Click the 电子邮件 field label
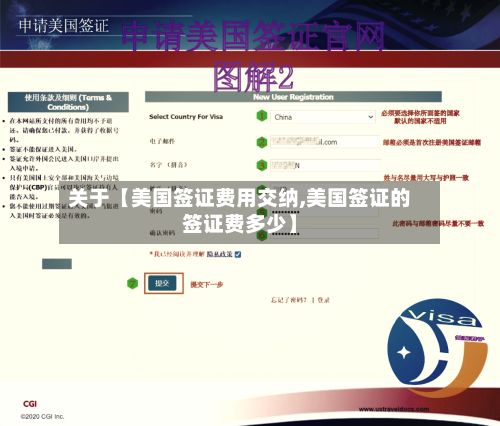The image size is (500, 426). (162, 141)
